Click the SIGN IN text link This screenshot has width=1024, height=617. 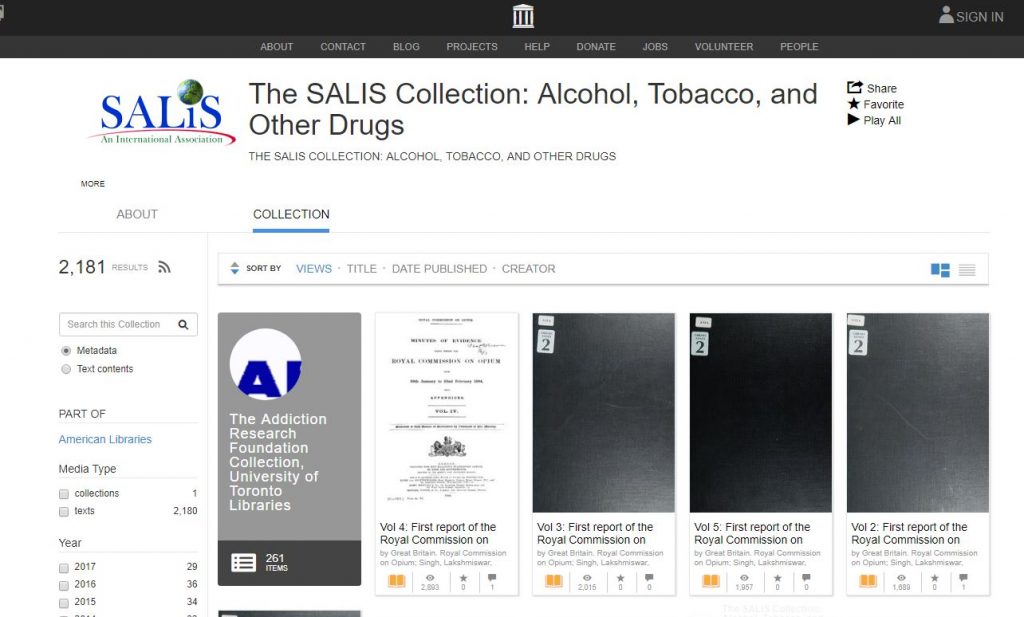(x=980, y=17)
